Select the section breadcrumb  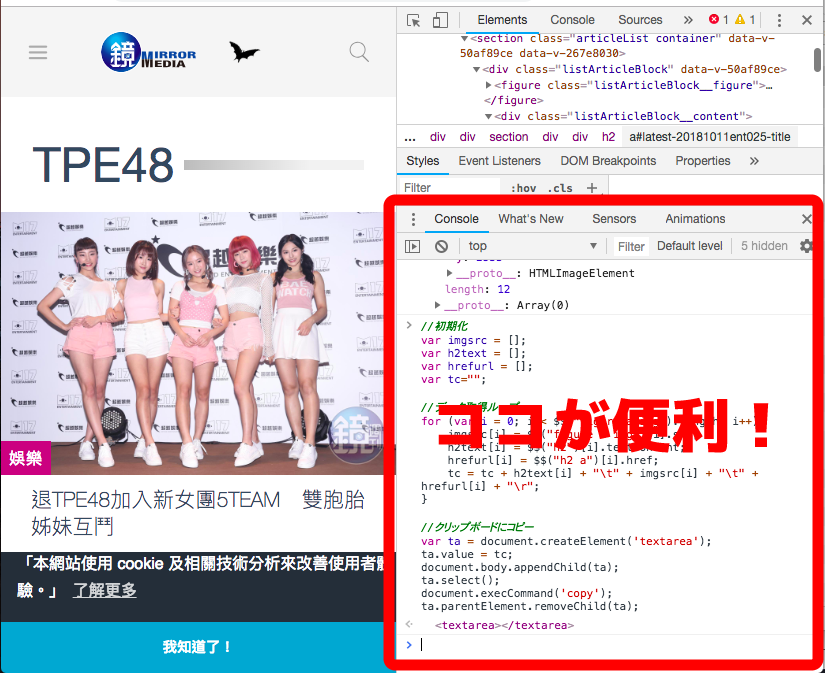click(x=508, y=137)
